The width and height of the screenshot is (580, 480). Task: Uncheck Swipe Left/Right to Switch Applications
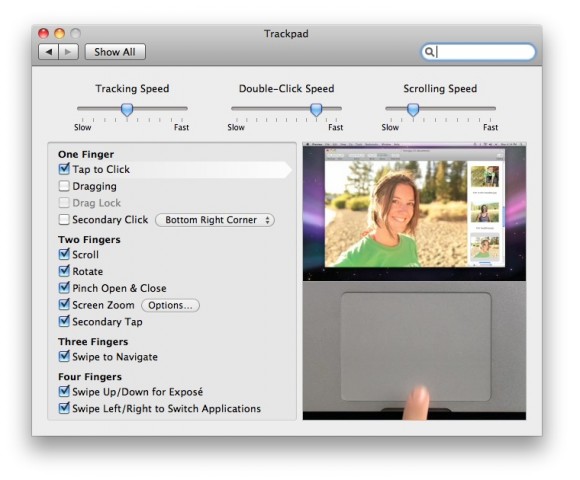coord(64,408)
